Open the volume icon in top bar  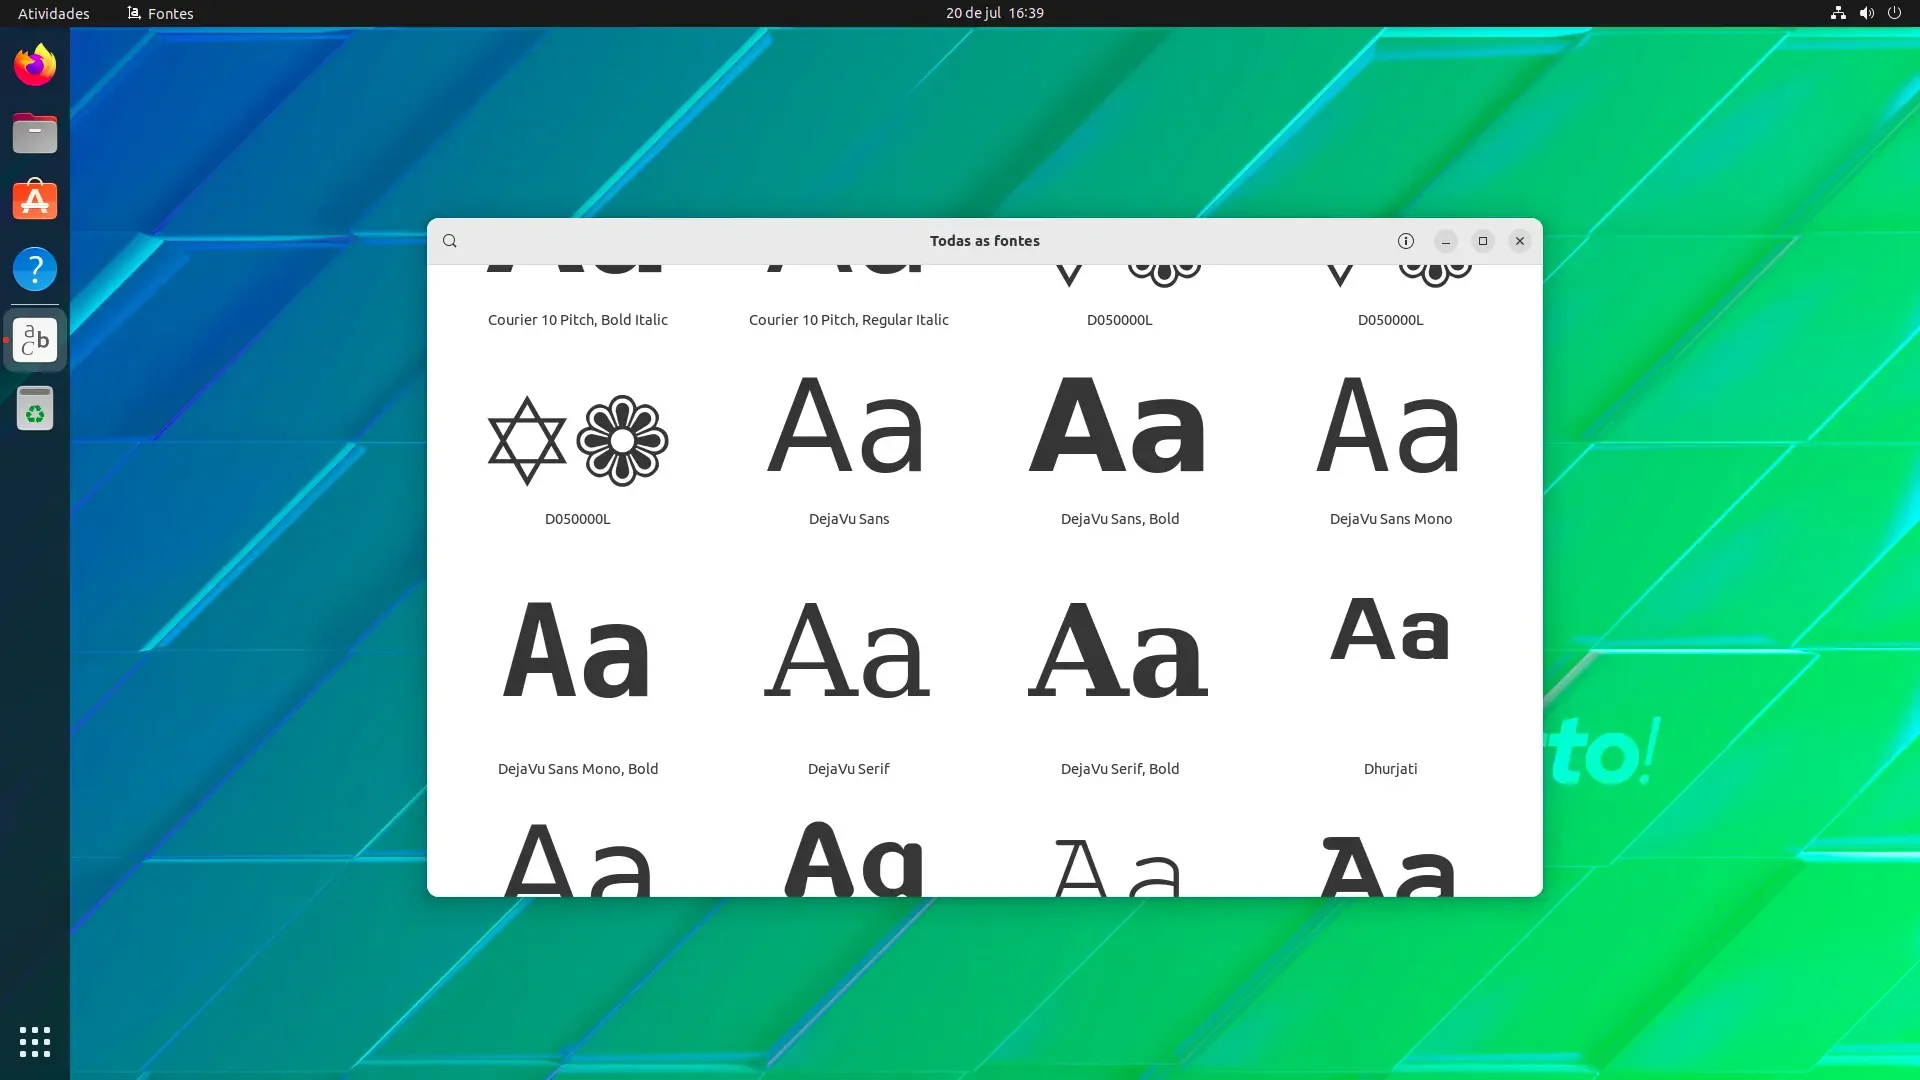[x=1866, y=13]
